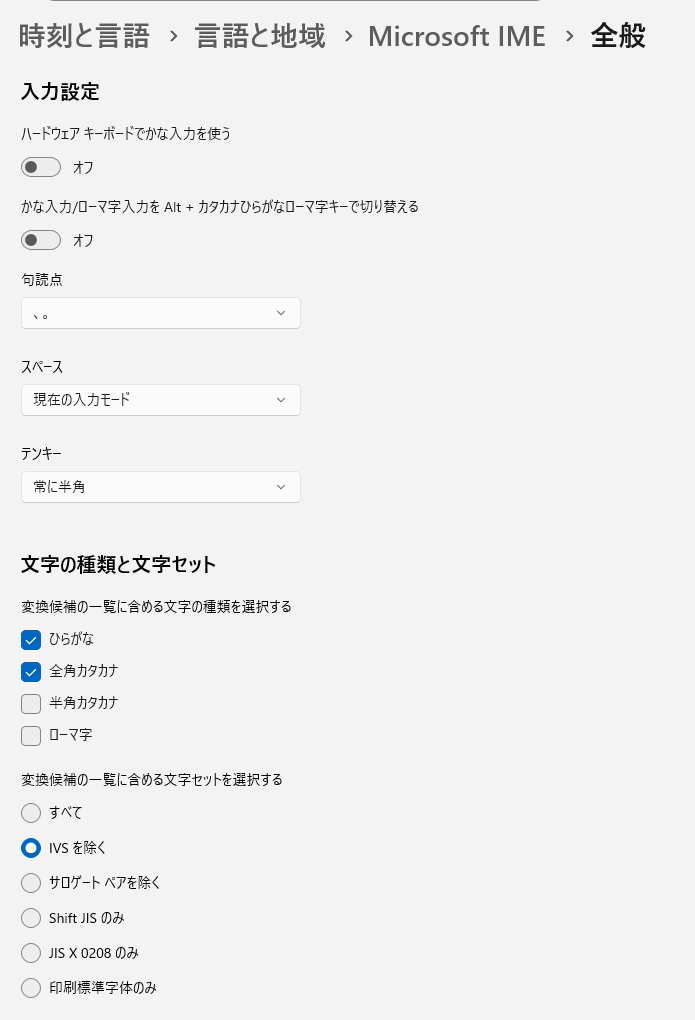The width and height of the screenshot is (695, 1020).
Task: Toggle the Alt + カタカナひらがな switching option
Action: coord(41,240)
